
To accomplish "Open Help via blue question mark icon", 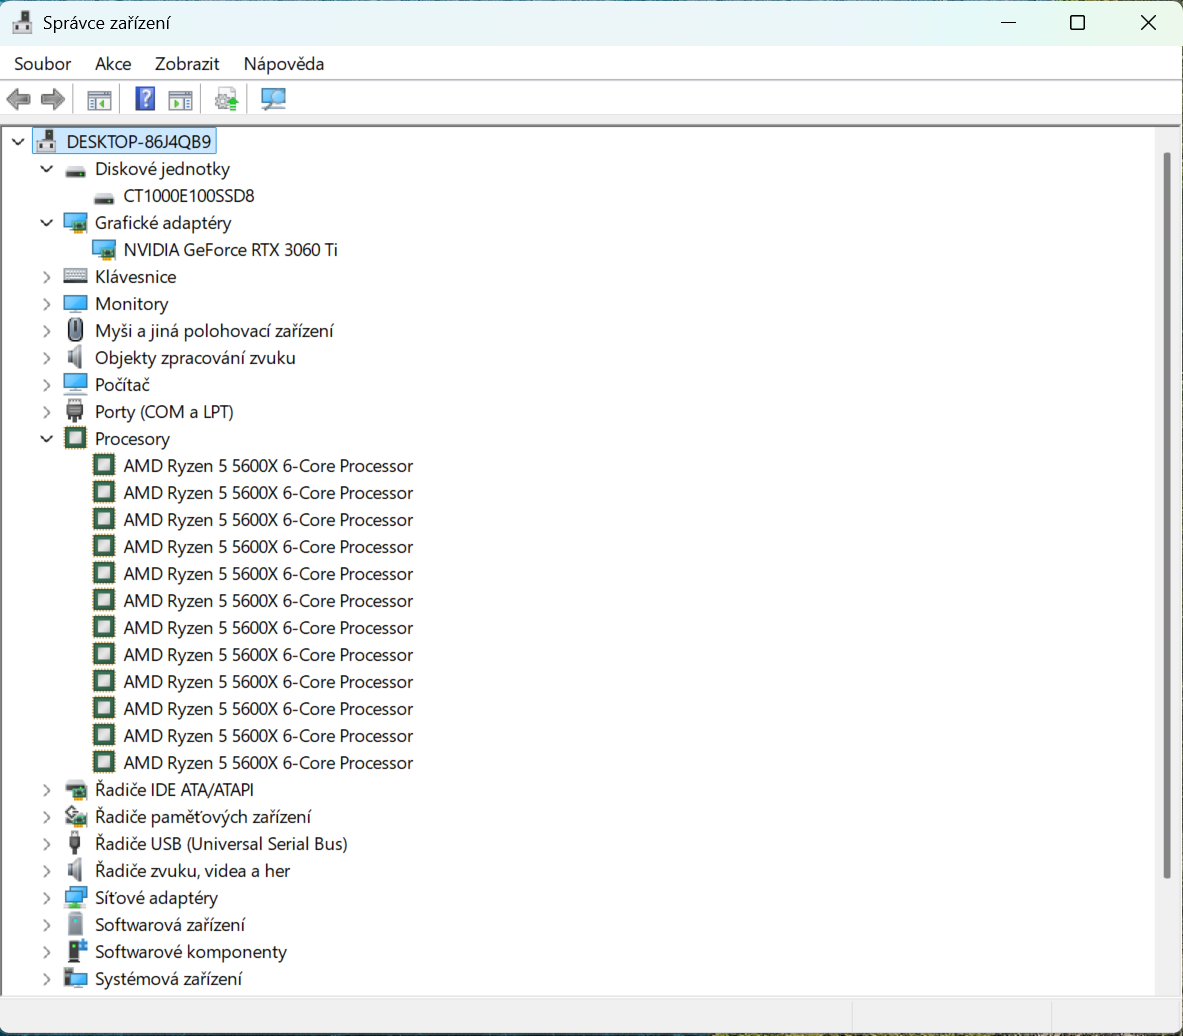I will (x=145, y=99).
